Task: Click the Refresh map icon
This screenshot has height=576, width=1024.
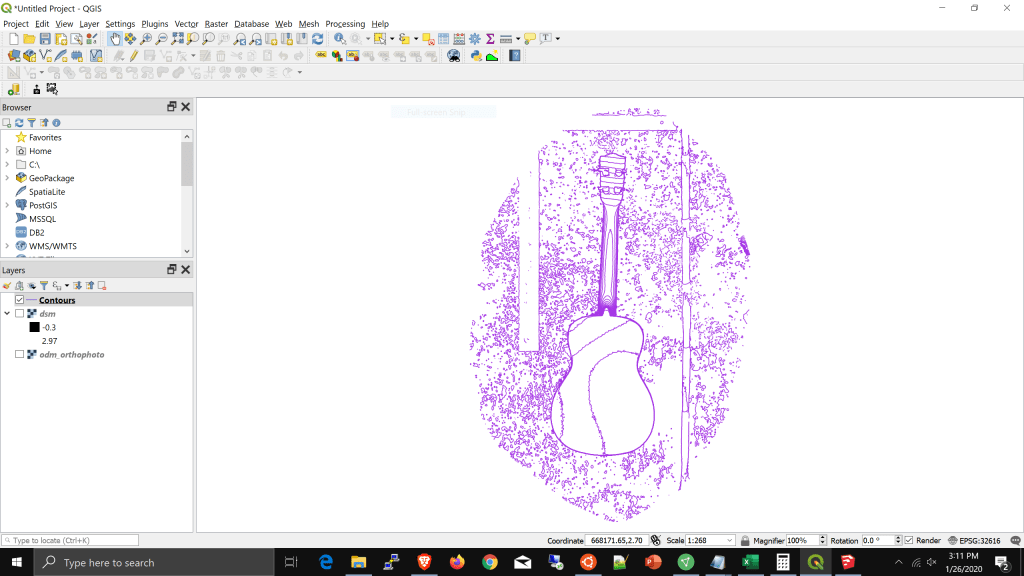Action: (x=318, y=39)
